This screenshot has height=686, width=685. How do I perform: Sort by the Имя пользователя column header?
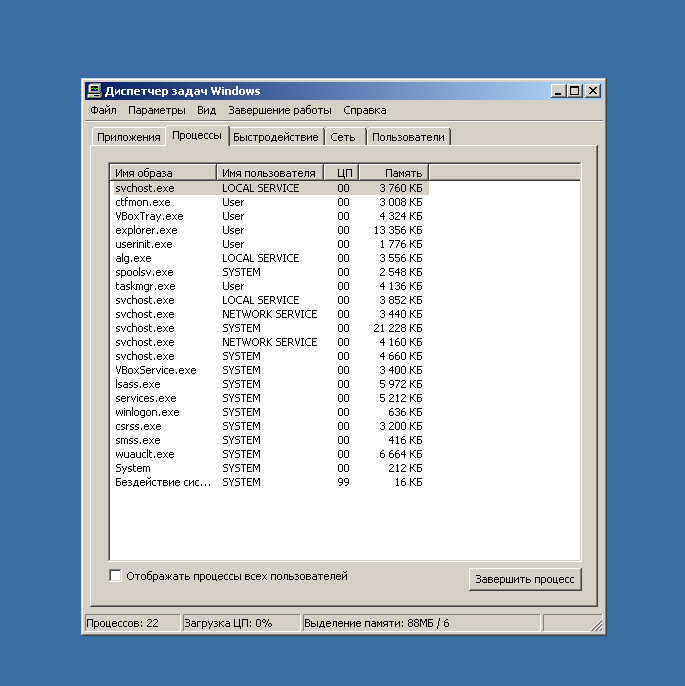(x=270, y=173)
